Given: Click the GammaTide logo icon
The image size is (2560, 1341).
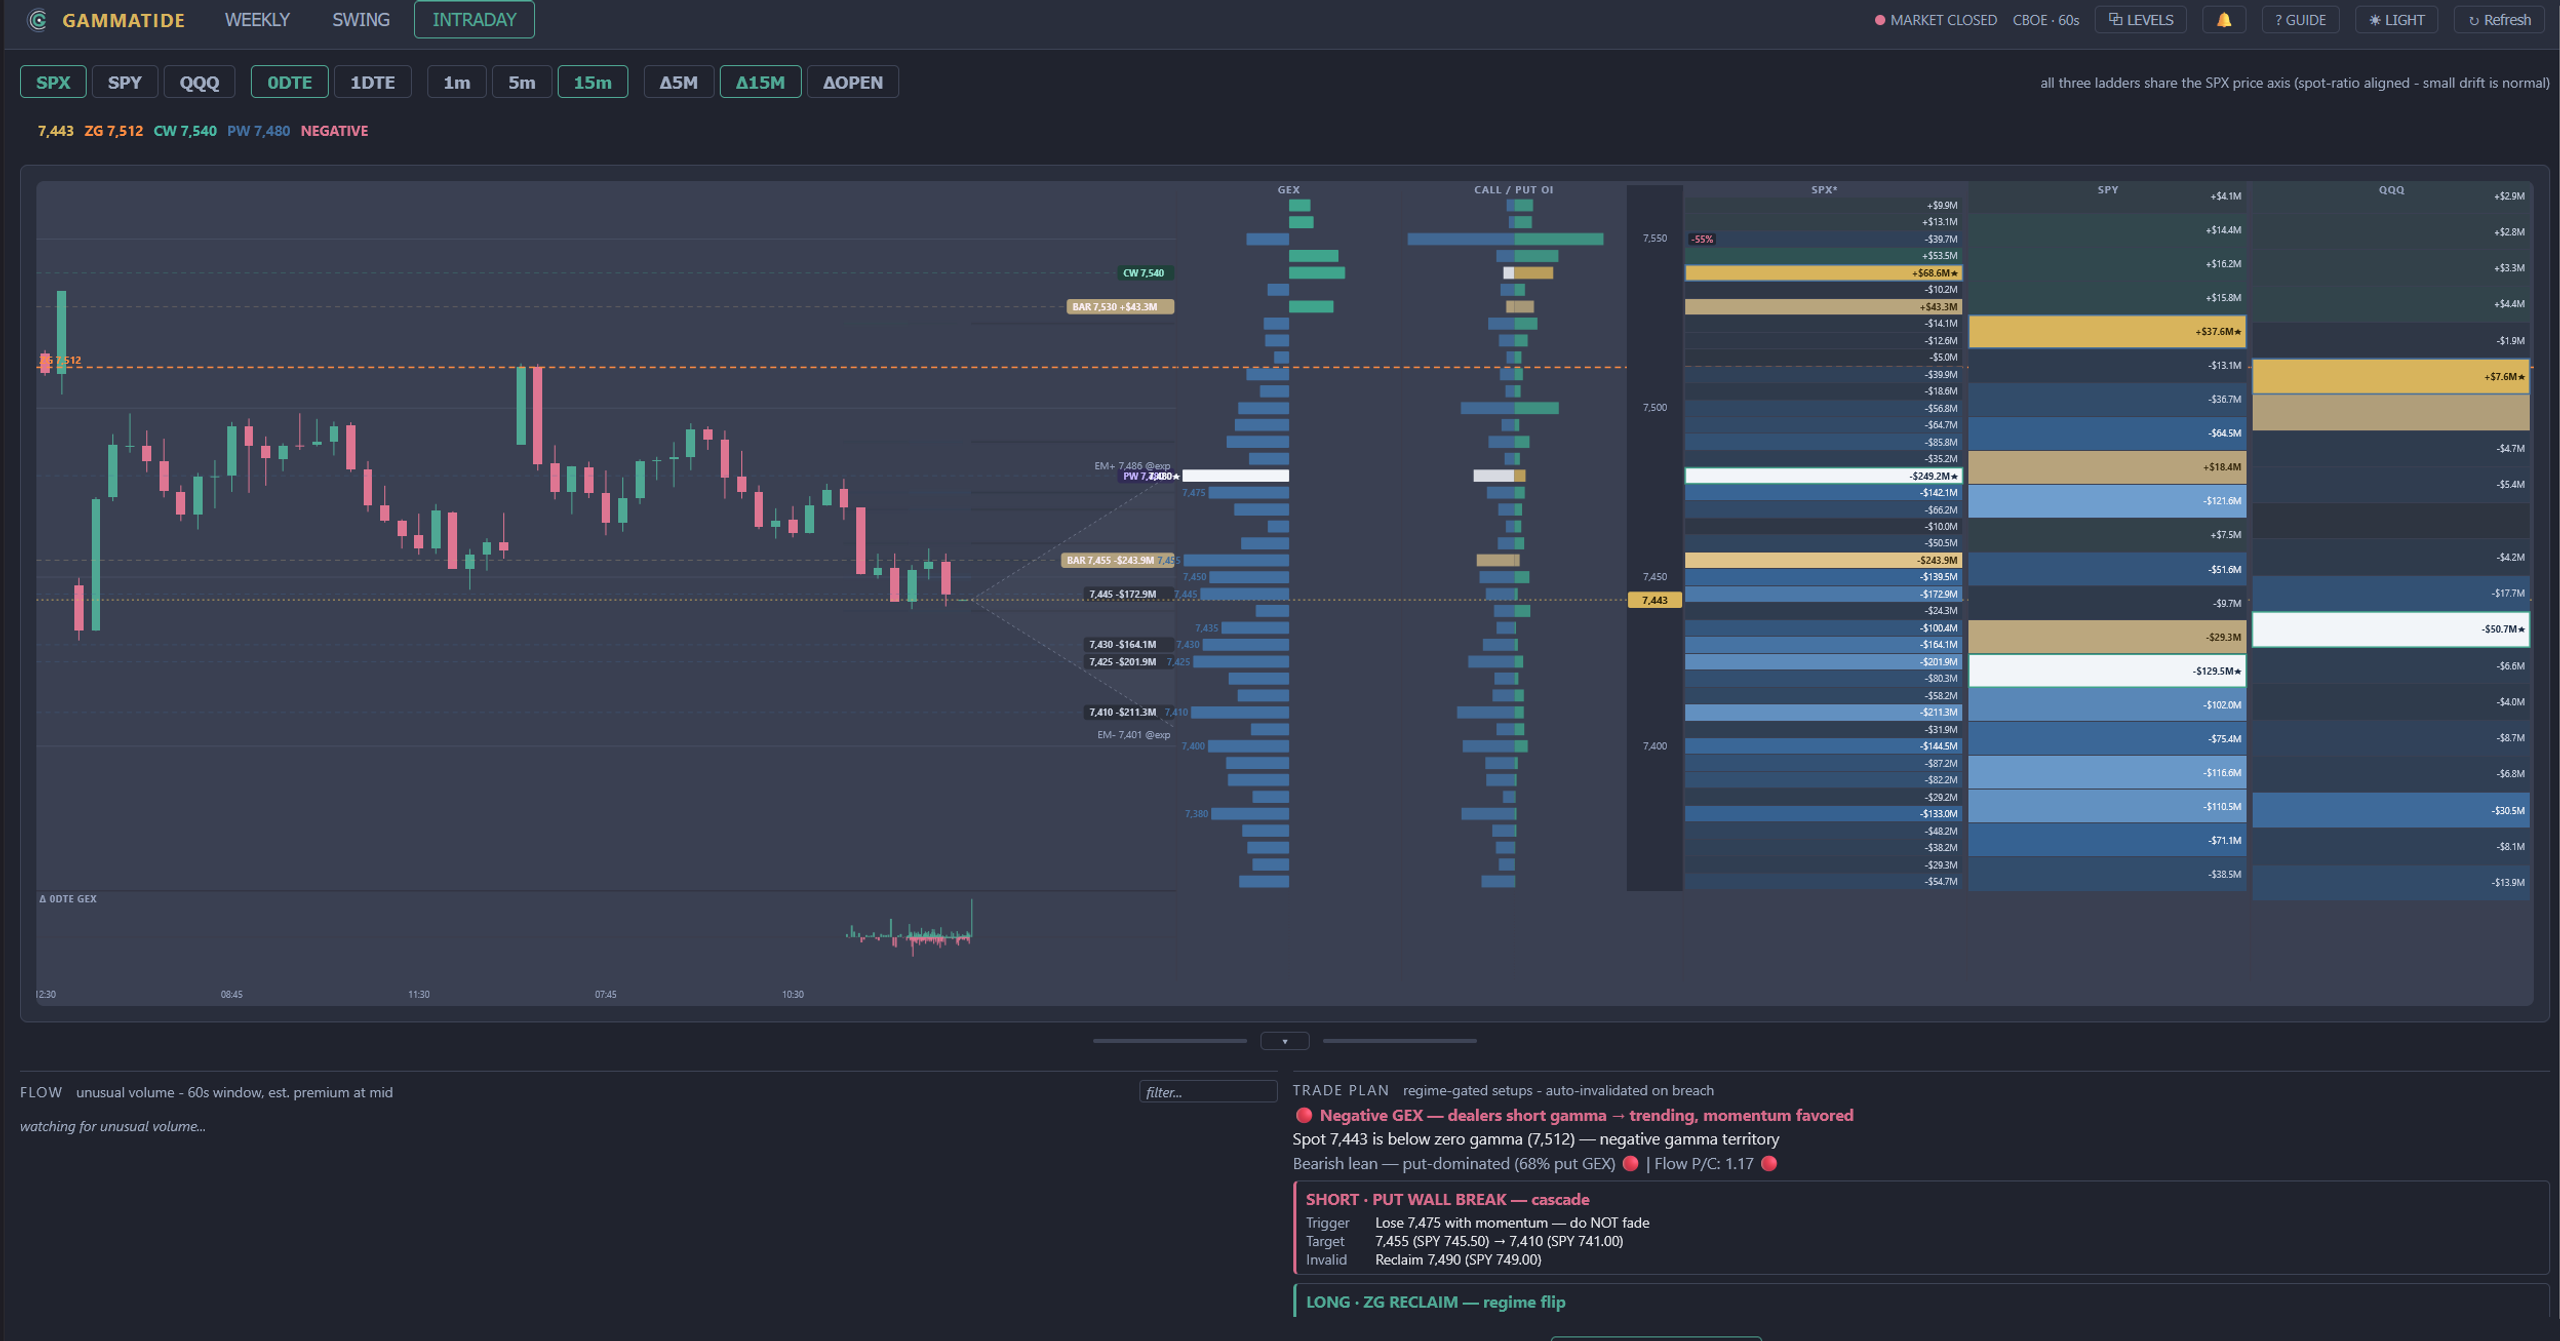Looking at the screenshot, I should tap(37, 20).
